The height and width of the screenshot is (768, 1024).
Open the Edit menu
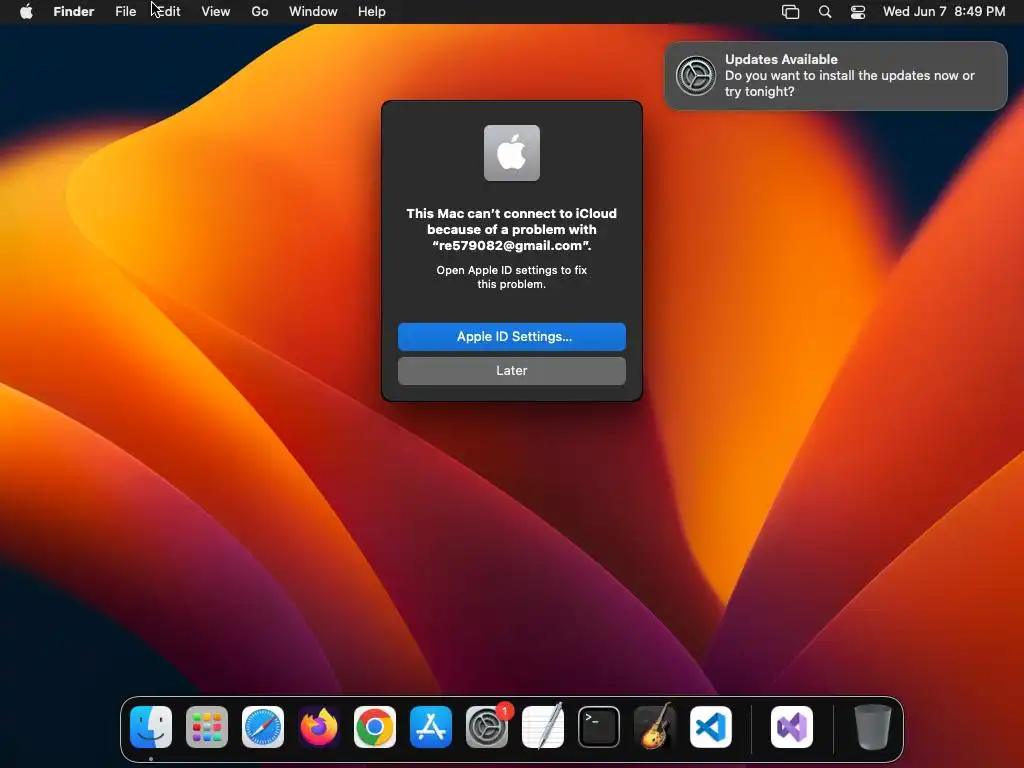168,12
